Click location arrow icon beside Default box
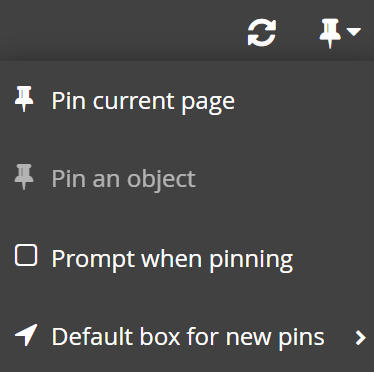Viewport: 374px width, 372px height. [26, 335]
